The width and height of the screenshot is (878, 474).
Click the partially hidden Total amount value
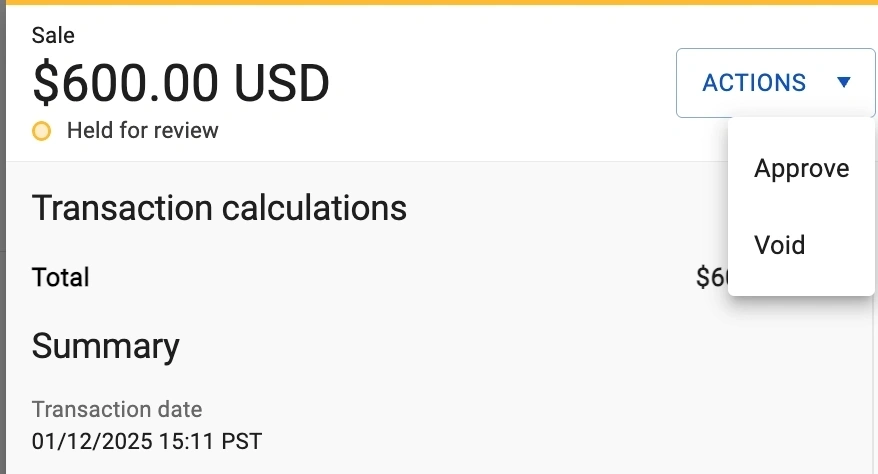[711, 277]
